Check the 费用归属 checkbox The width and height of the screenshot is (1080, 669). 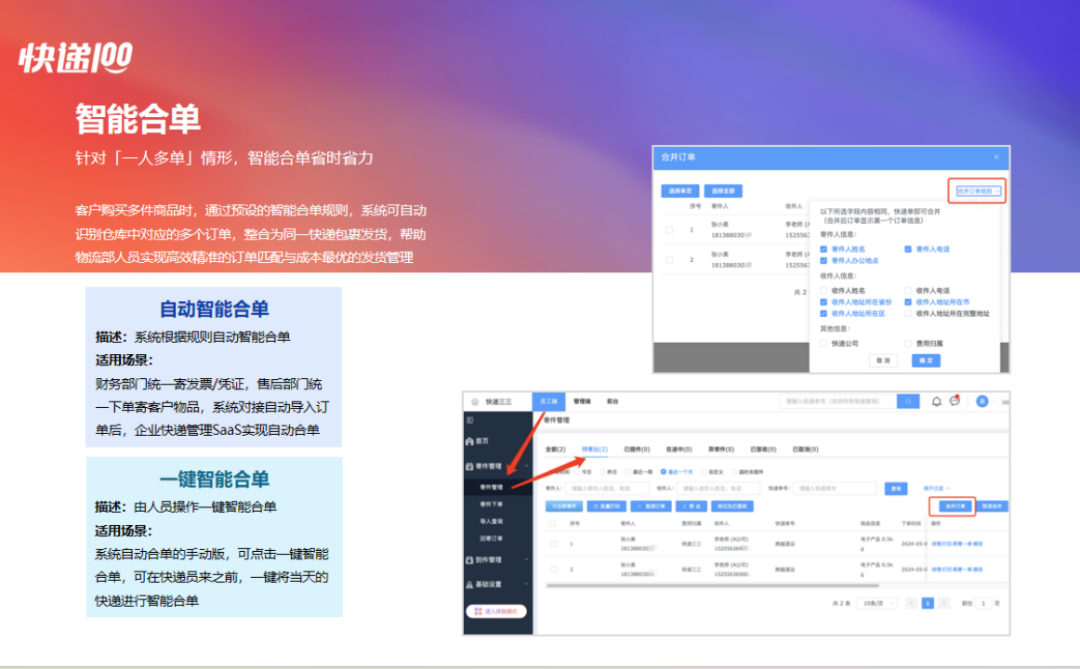(x=908, y=343)
